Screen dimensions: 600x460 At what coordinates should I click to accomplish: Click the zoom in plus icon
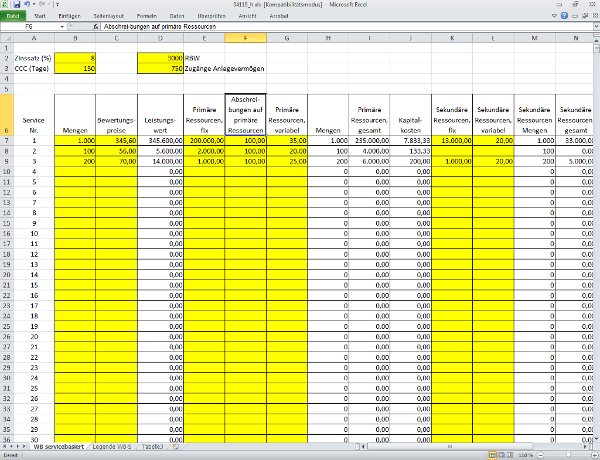pos(594,455)
